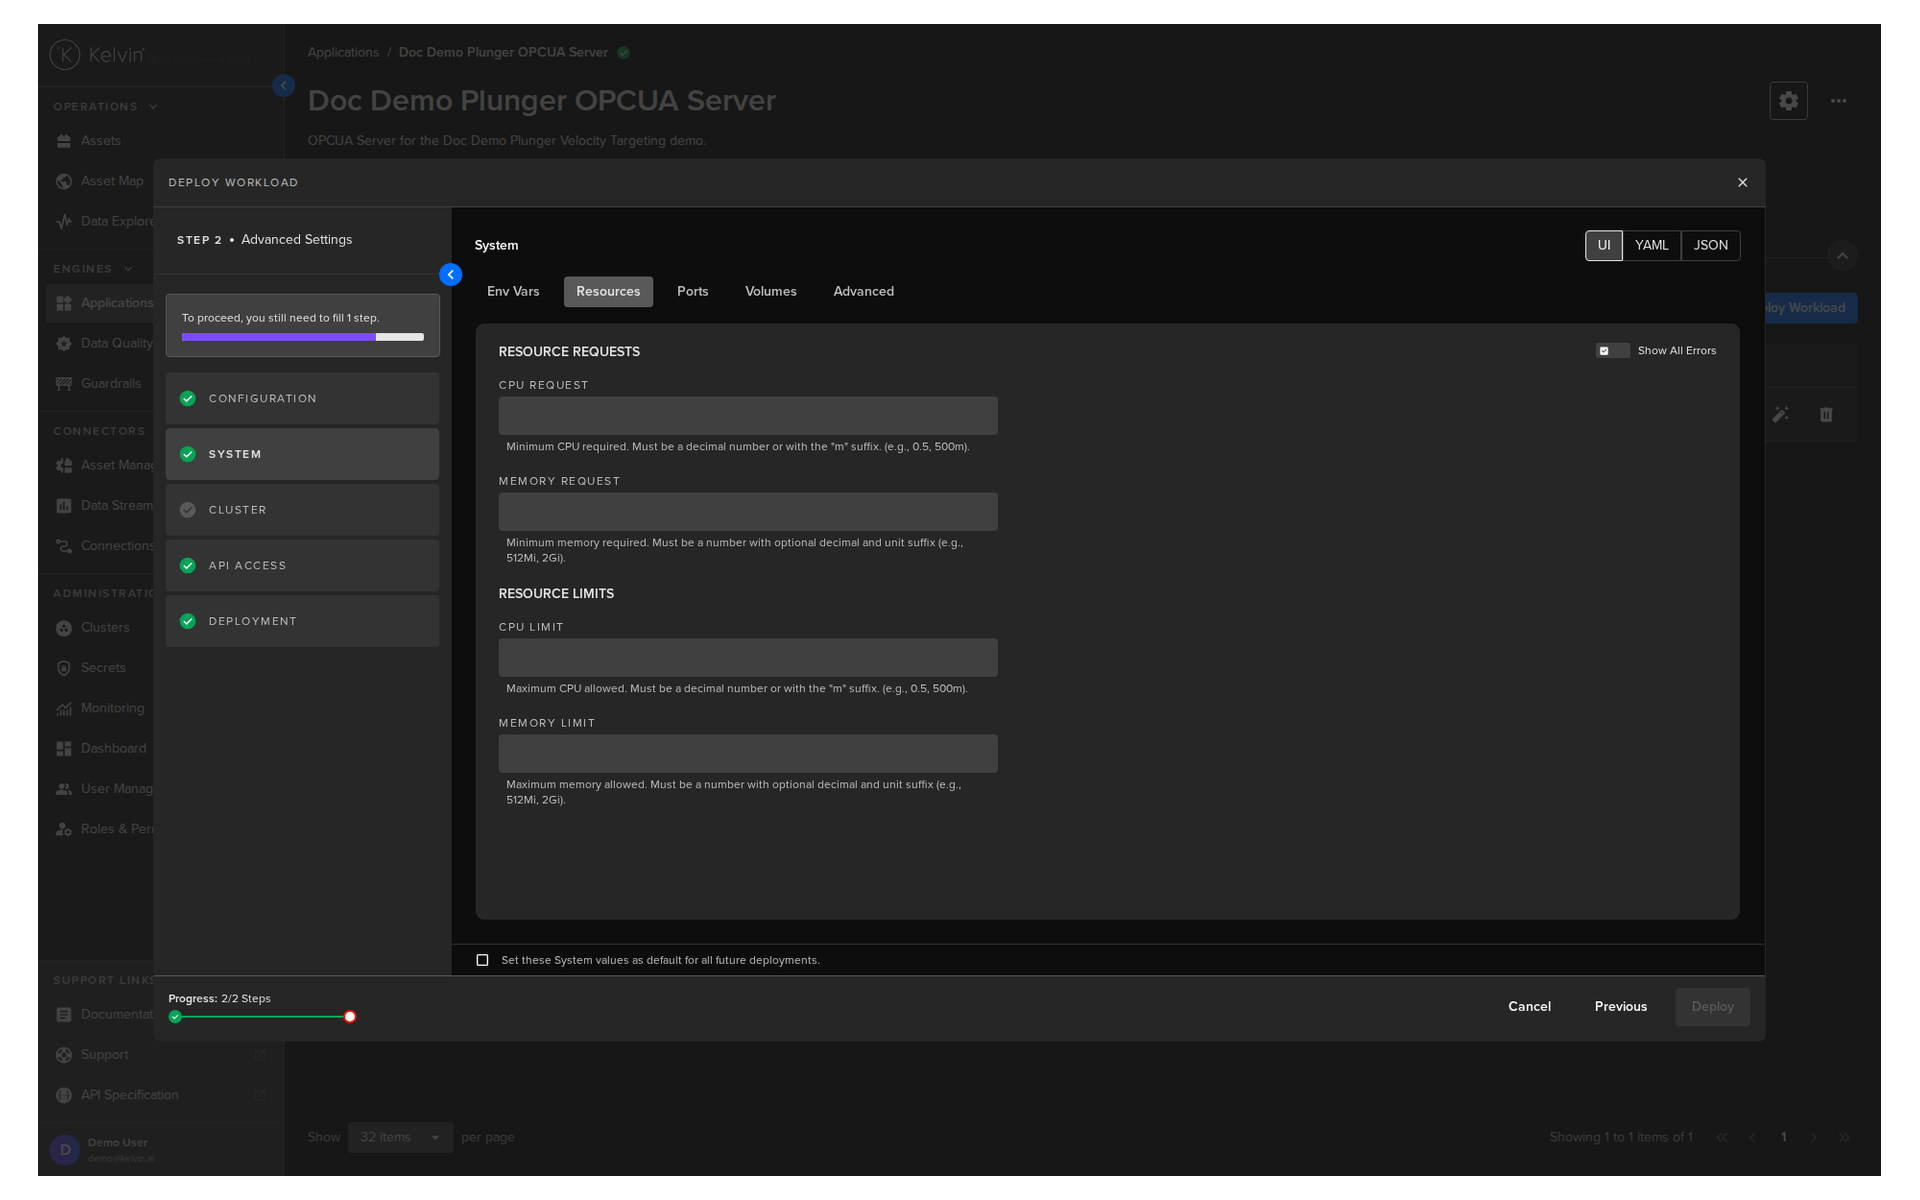Click the red endpoint on progress tracker
The height and width of the screenshot is (1200, 1920).
pos(350,1017)
